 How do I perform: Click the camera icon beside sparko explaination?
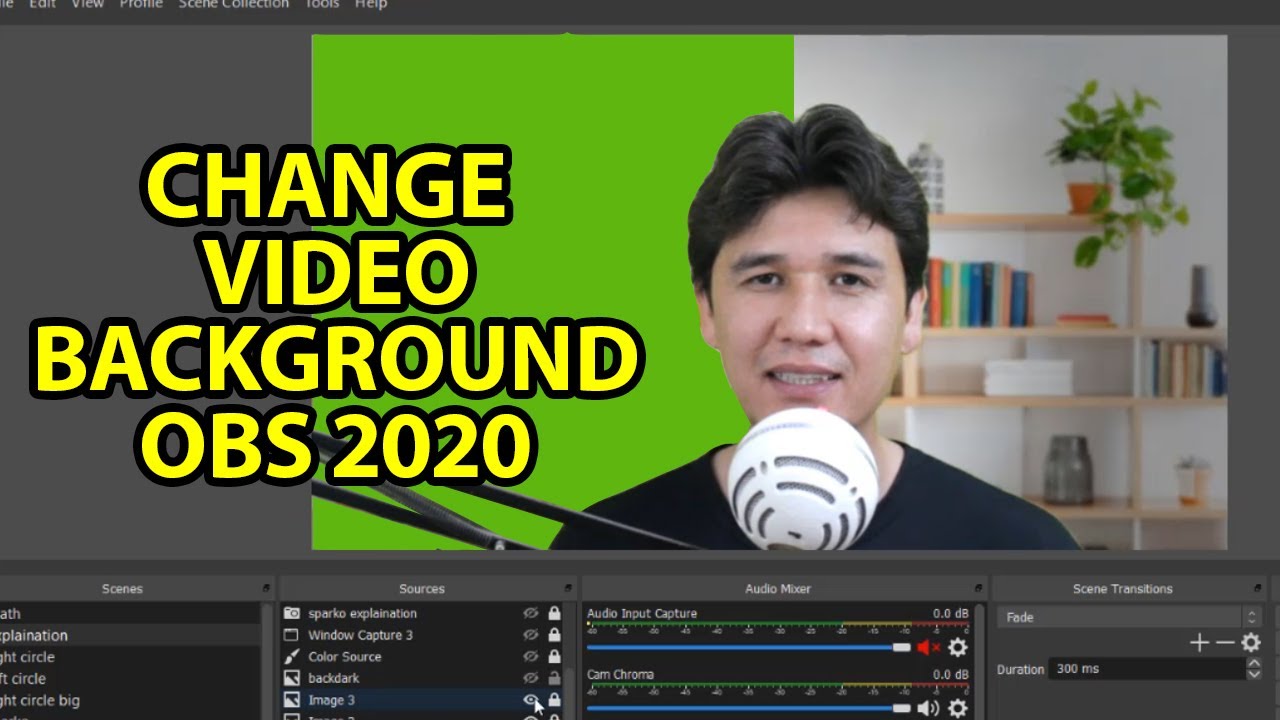pos(292,613)
